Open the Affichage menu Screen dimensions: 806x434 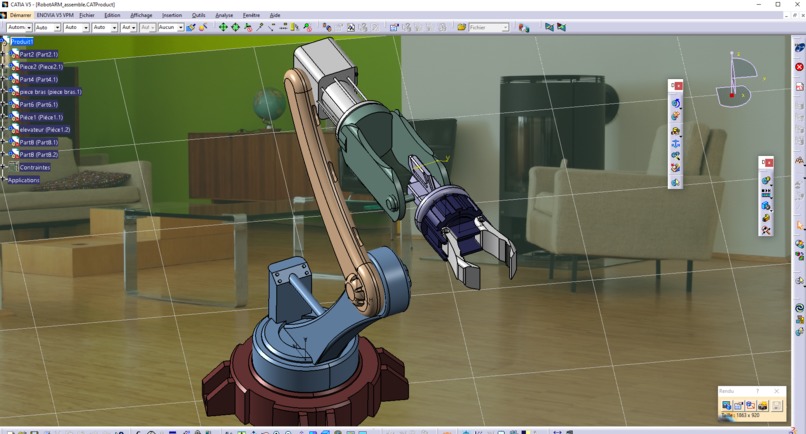[141, 15]
